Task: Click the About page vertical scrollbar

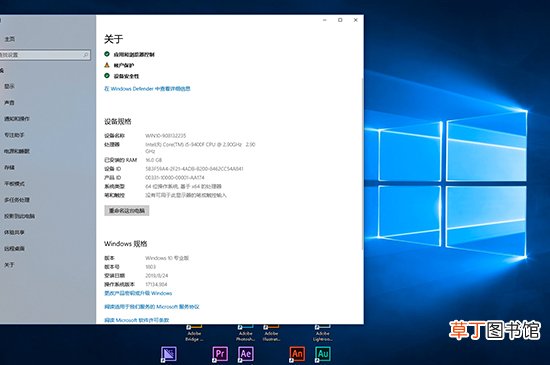Action: tap(362, 164)
